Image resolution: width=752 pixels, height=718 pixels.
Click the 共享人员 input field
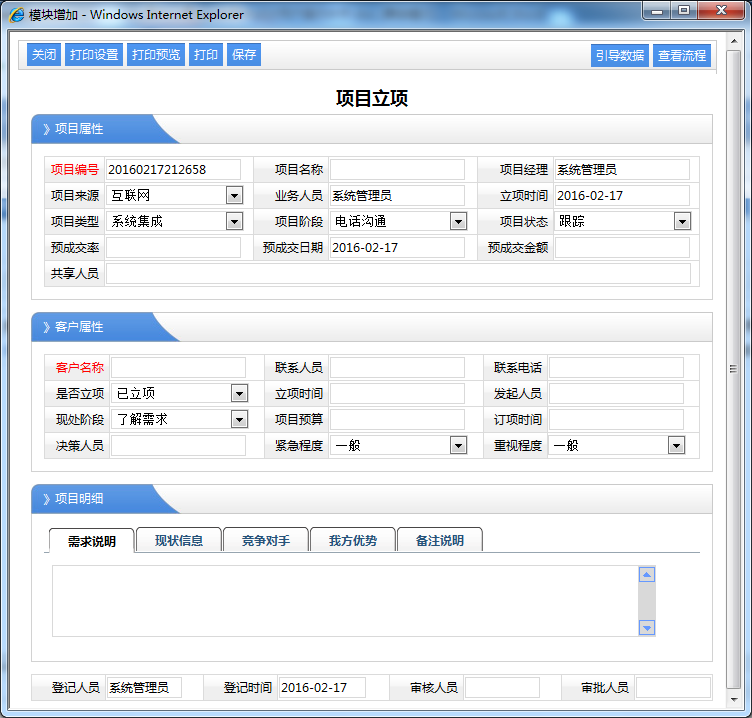[x=398, y=274]
